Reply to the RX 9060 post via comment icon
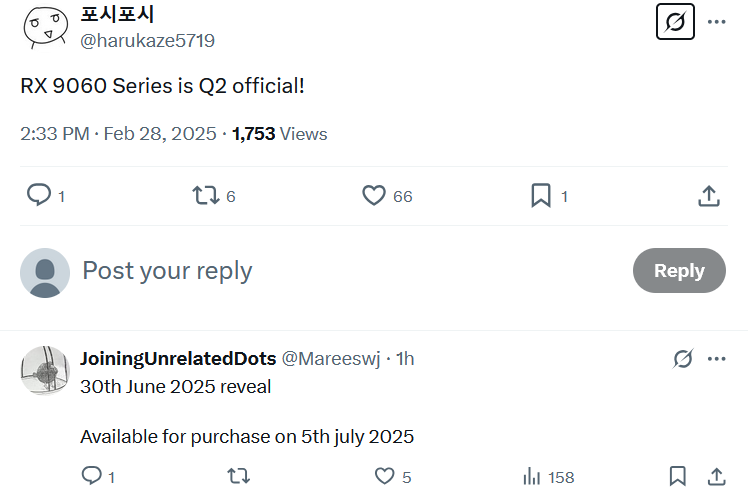The image size is (748, 503). click(39, 195)
